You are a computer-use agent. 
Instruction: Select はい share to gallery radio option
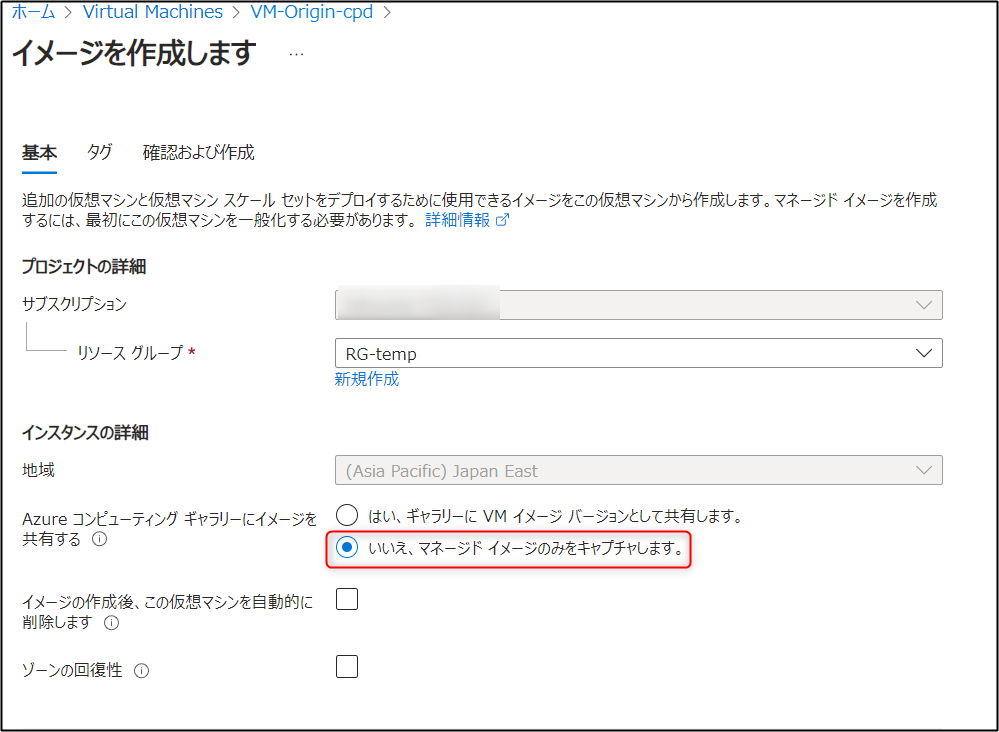347,515
